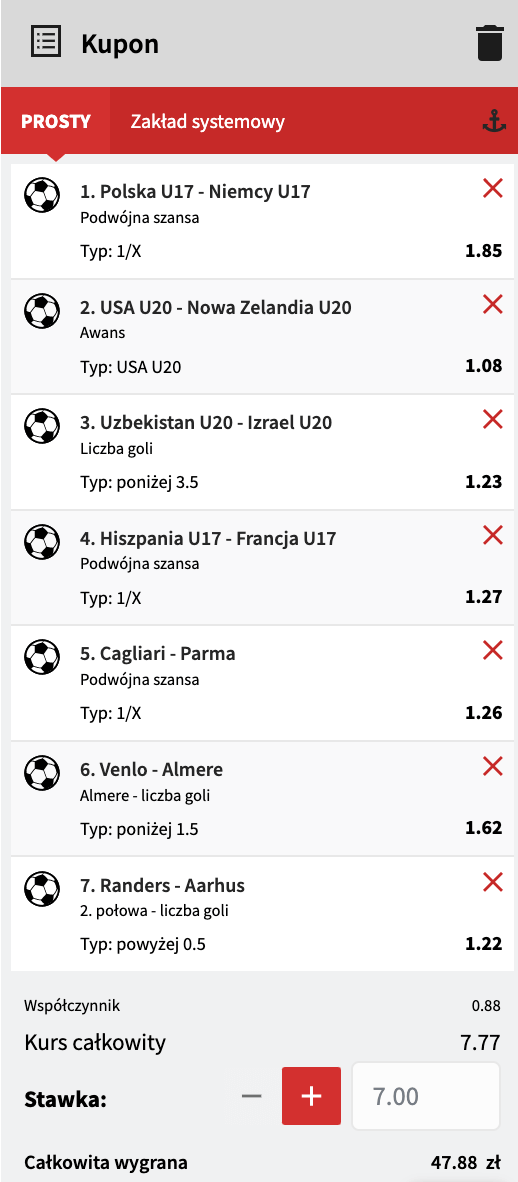Remove Venlo - Almere bet
518x1182 pixels.
[492, 767]
